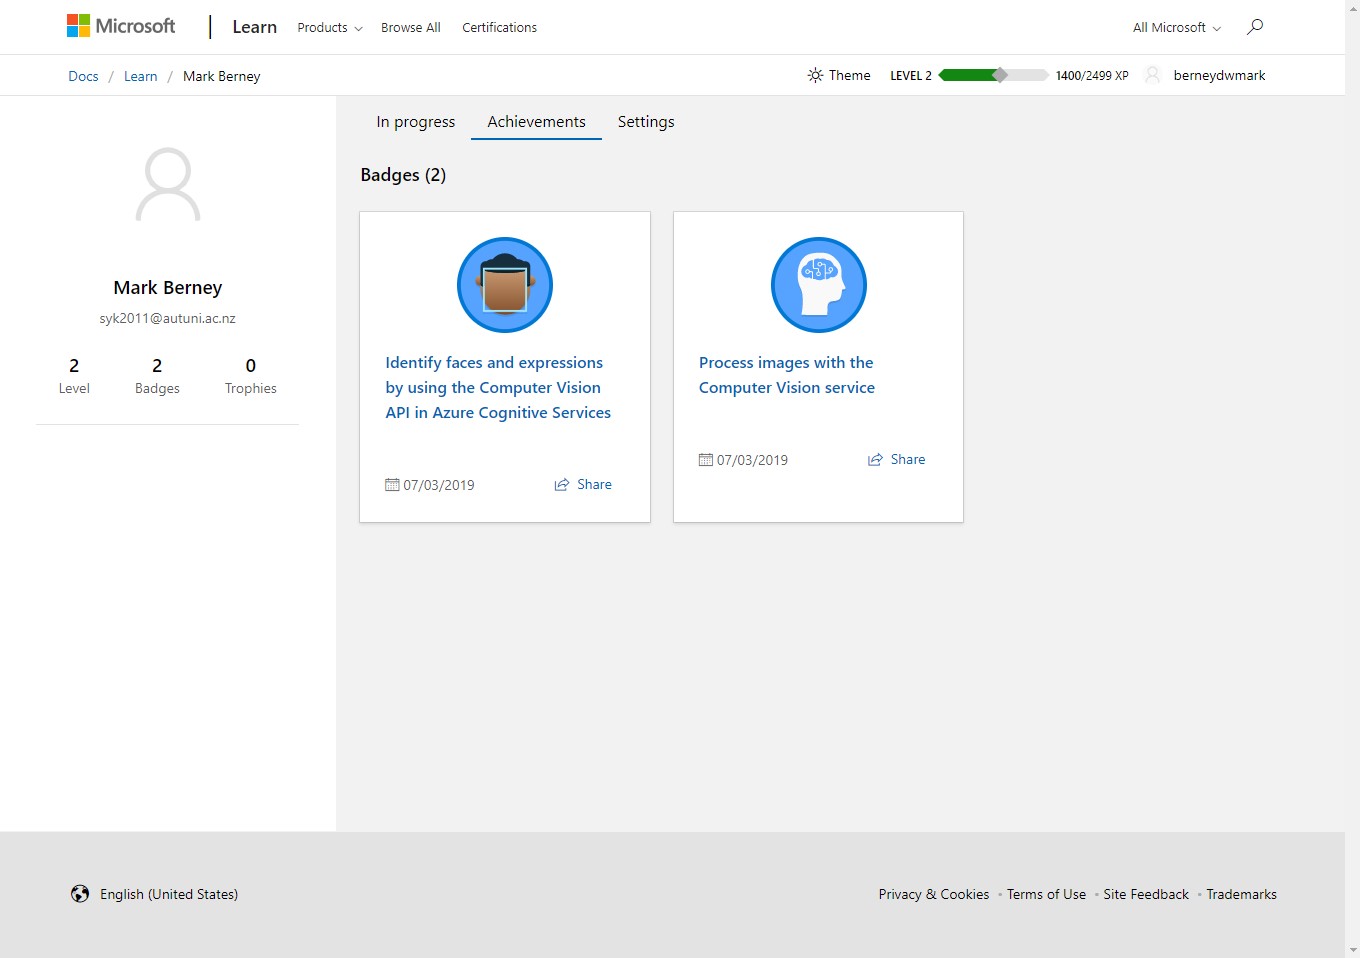Click calendar icon on Identify faces card
Image resolution: width=1360 pixels, height=958 pixels.
392,484
